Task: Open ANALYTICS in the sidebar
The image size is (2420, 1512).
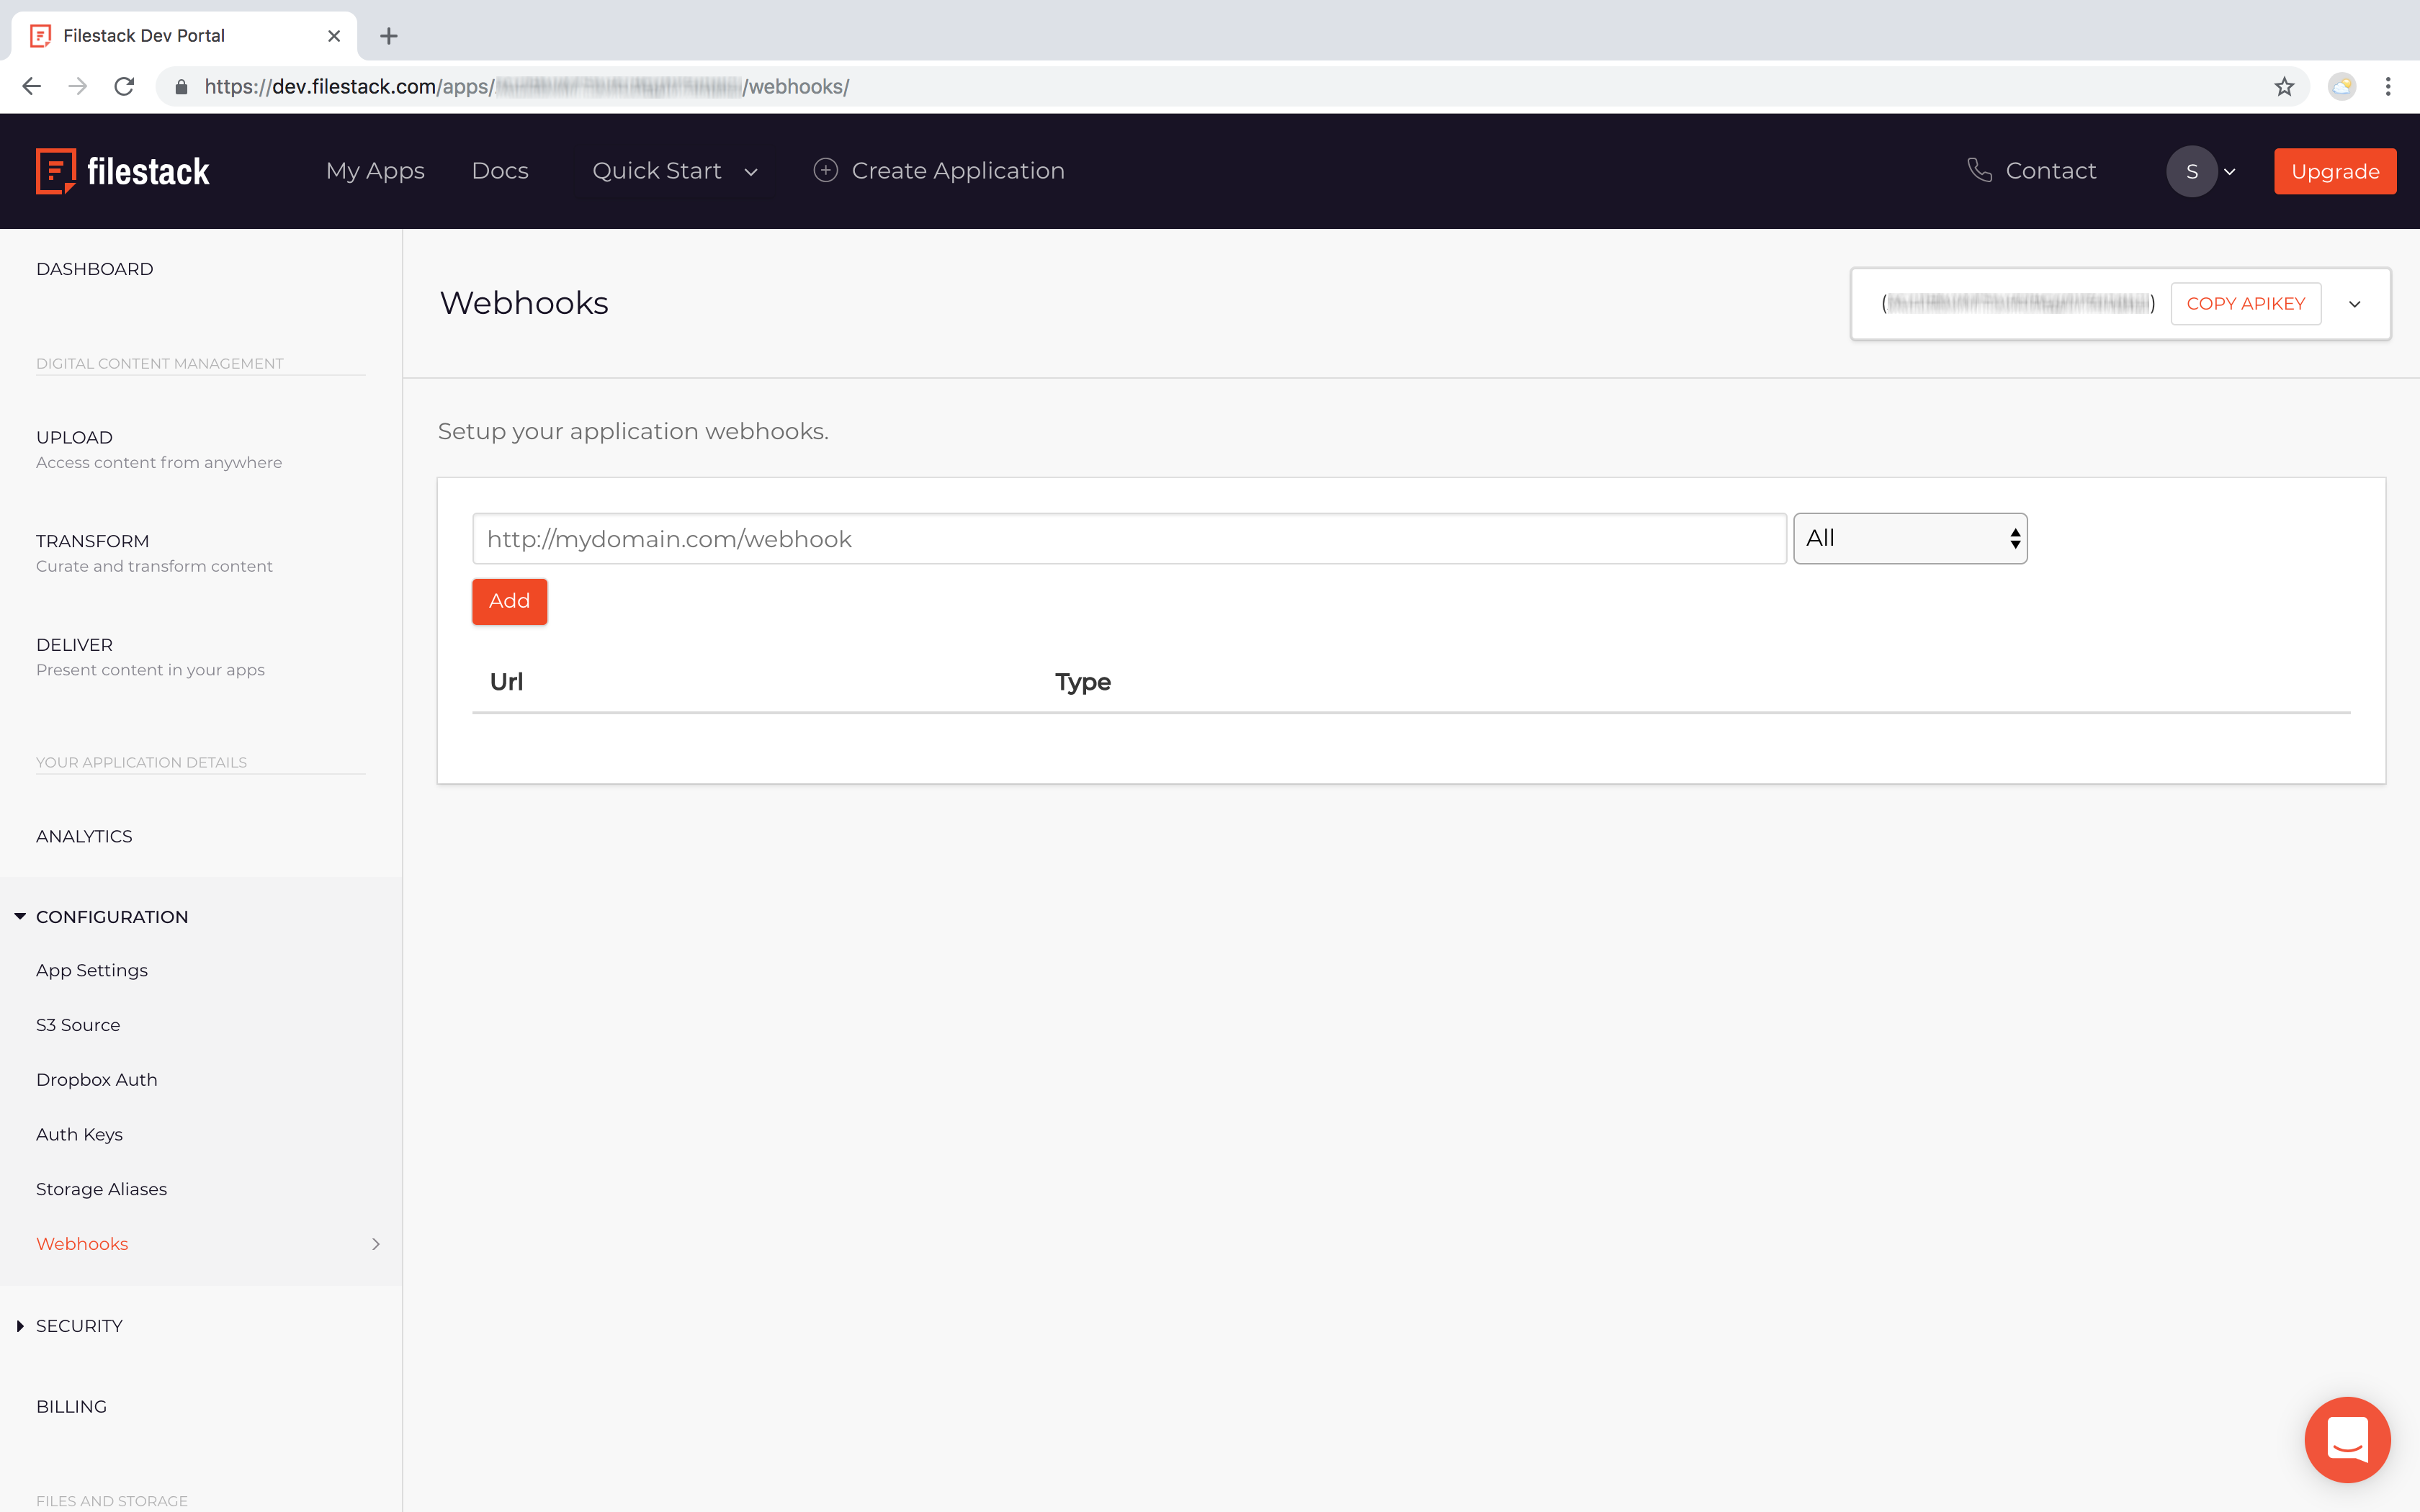Action: tap(84, 836)
